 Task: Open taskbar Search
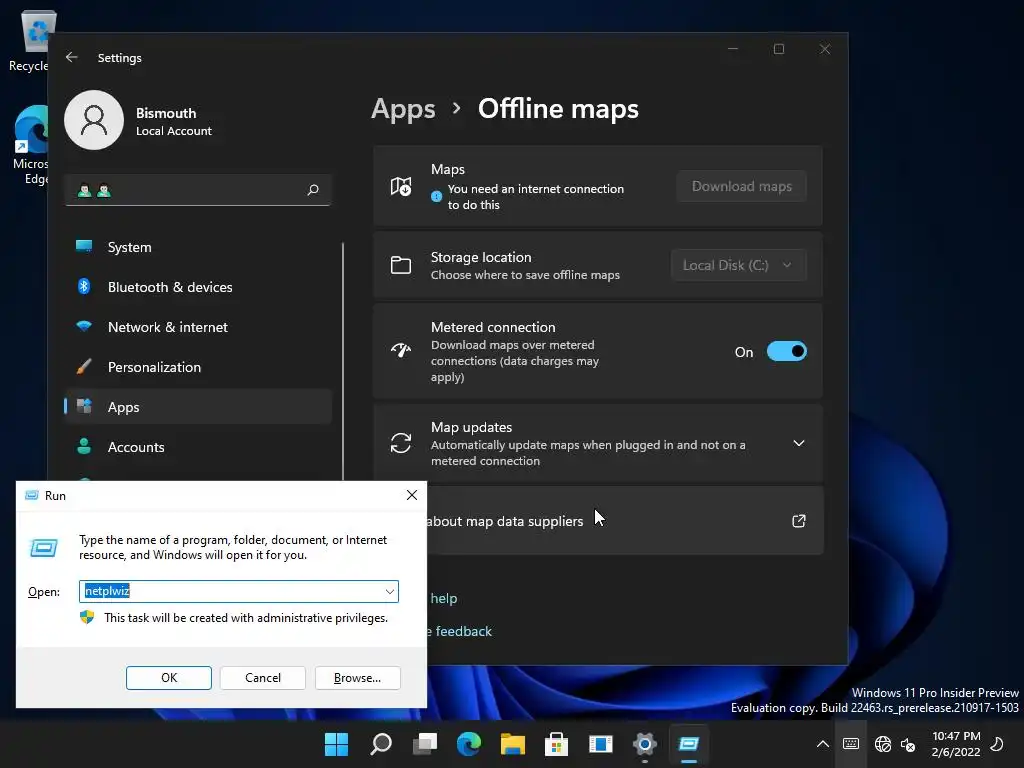pos(381,744)
